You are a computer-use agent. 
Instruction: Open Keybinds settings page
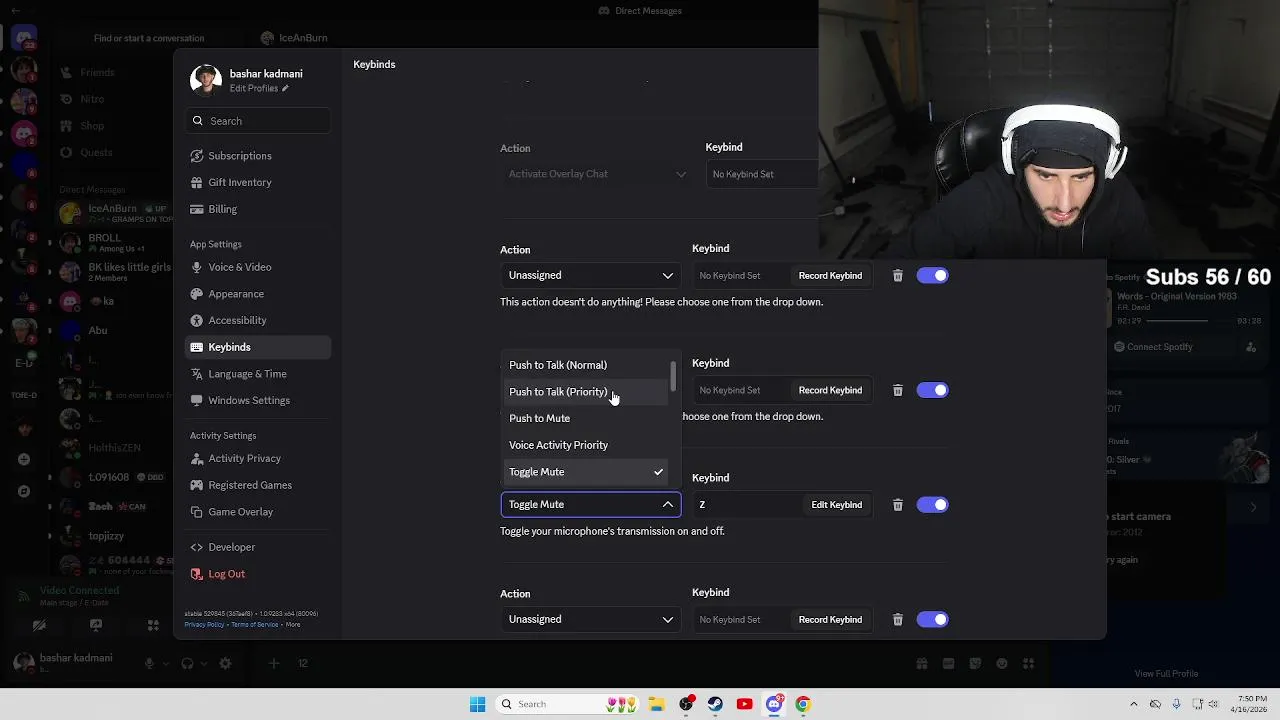(x=258, y=347)
